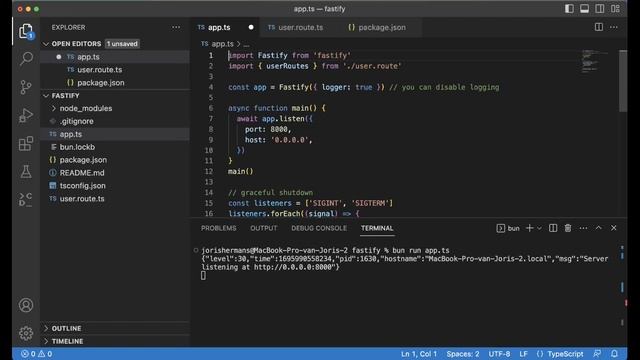Screen dimensions: 640x360
Task: Toggle secondary side bar layout icon
Action: click(600, 9)
